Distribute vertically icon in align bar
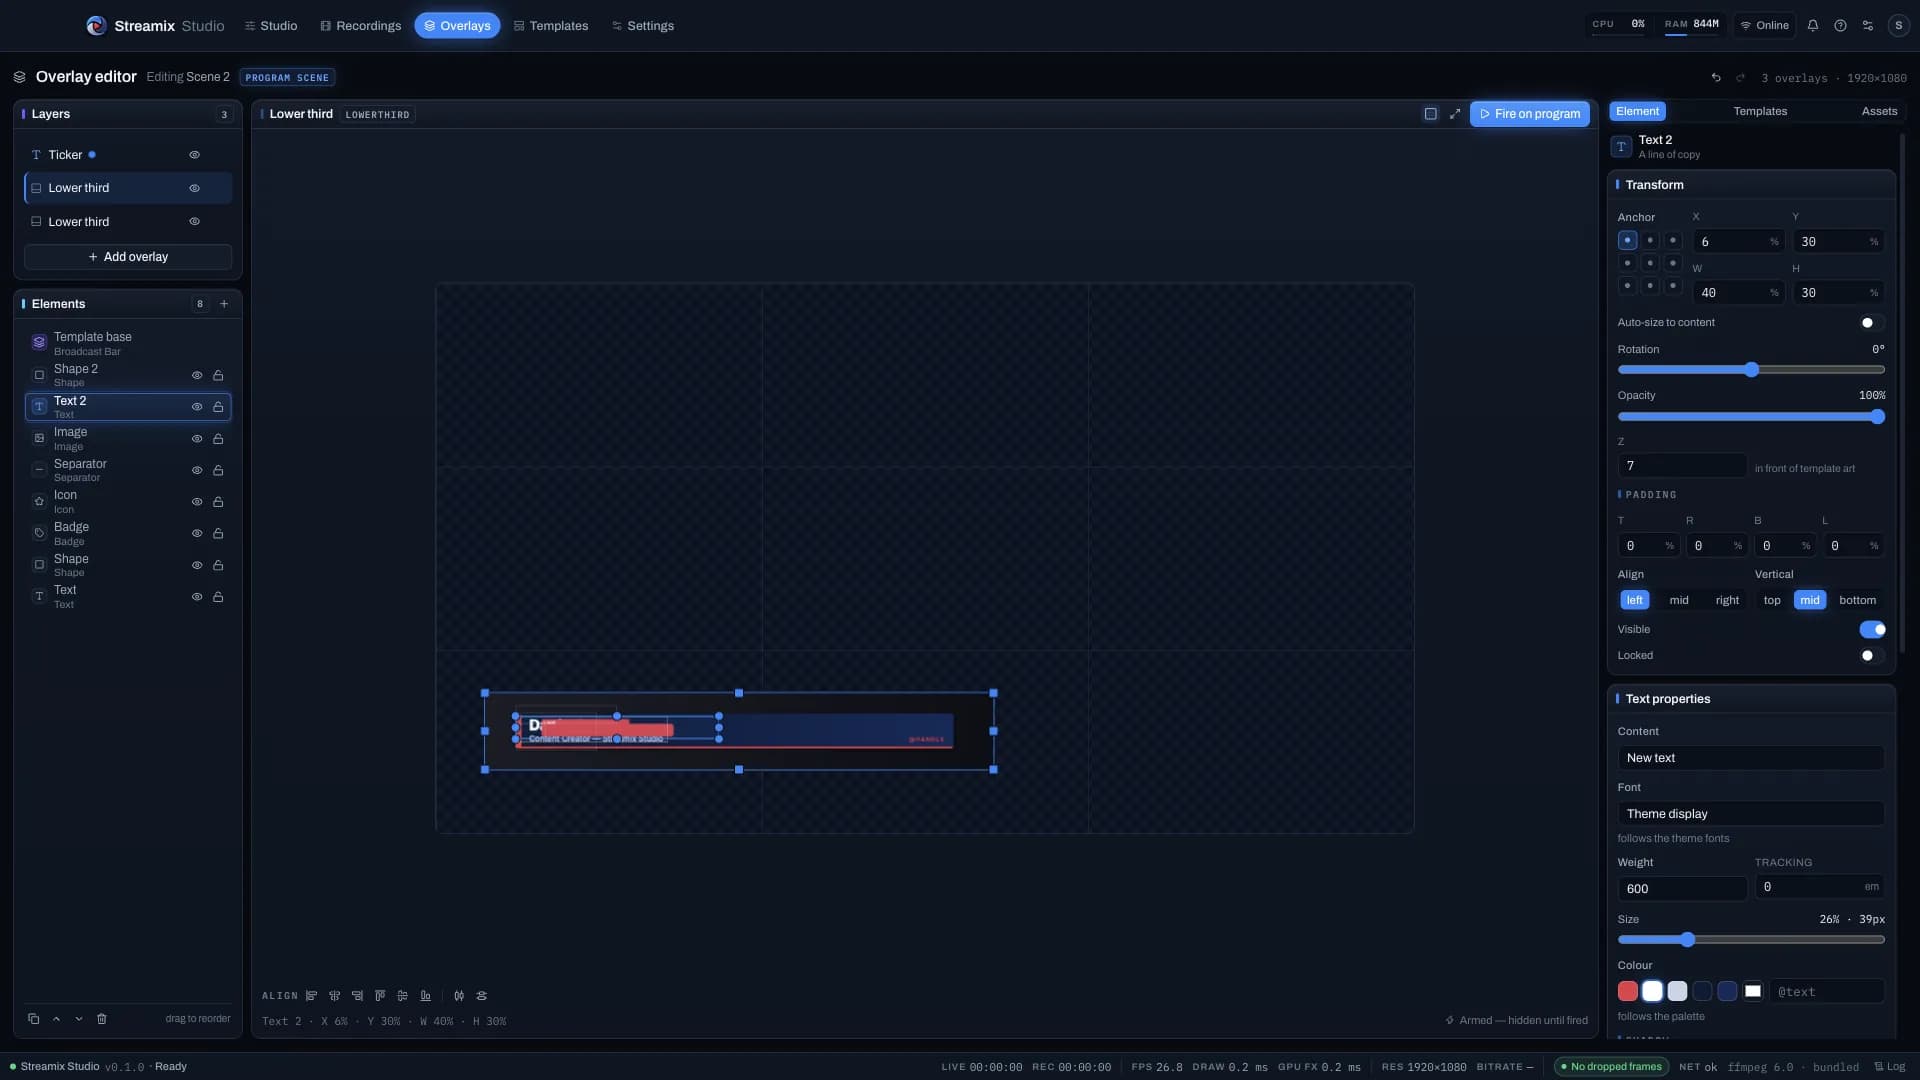Image resolution: width=1920 pixels, height=1080 pixels. (482, 996)
